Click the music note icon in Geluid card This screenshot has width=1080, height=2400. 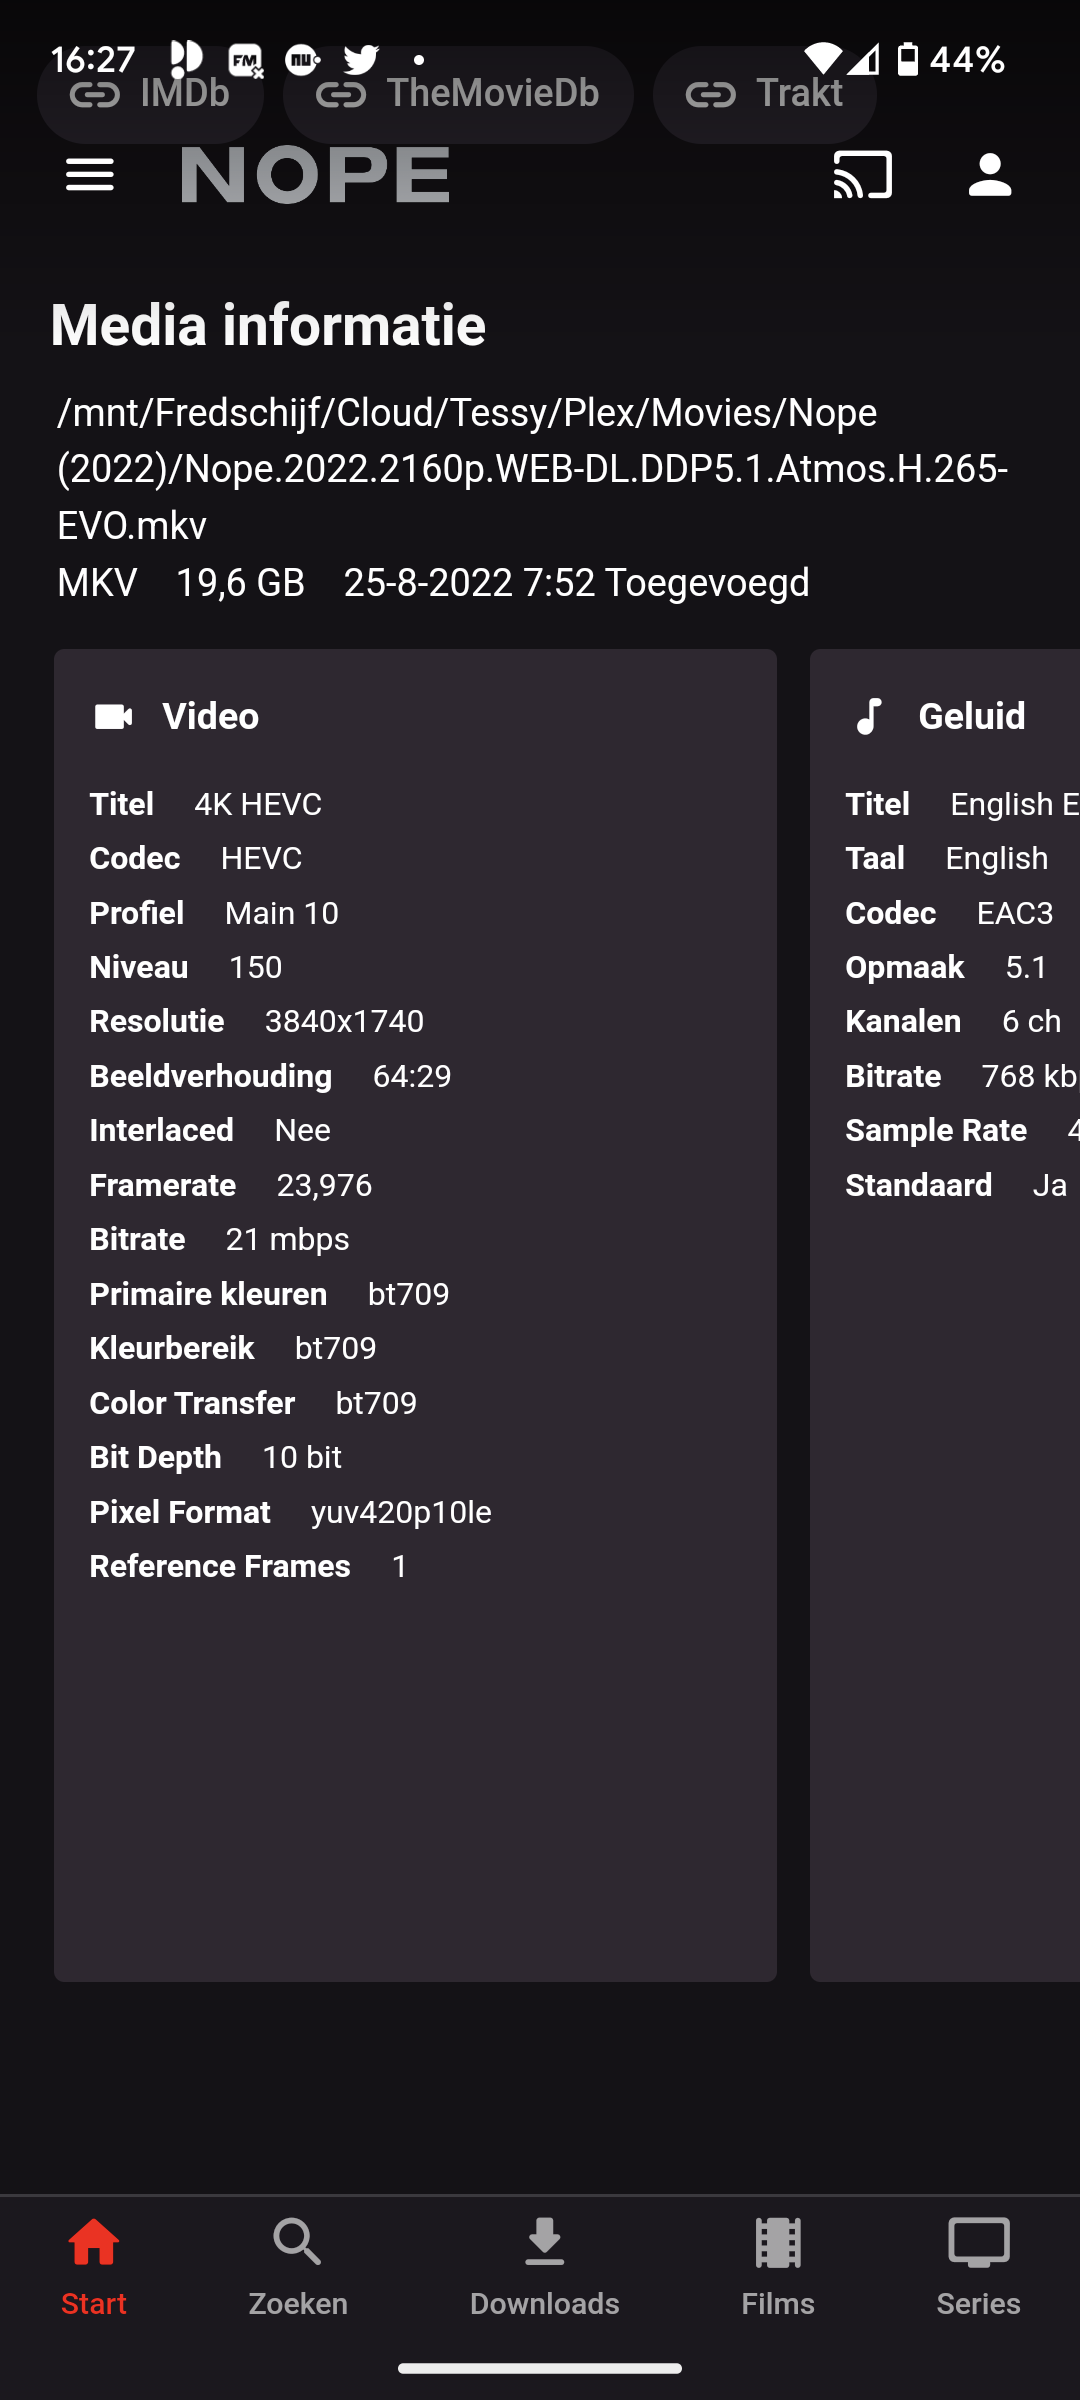pyautogui.click(x=869, y=716)
